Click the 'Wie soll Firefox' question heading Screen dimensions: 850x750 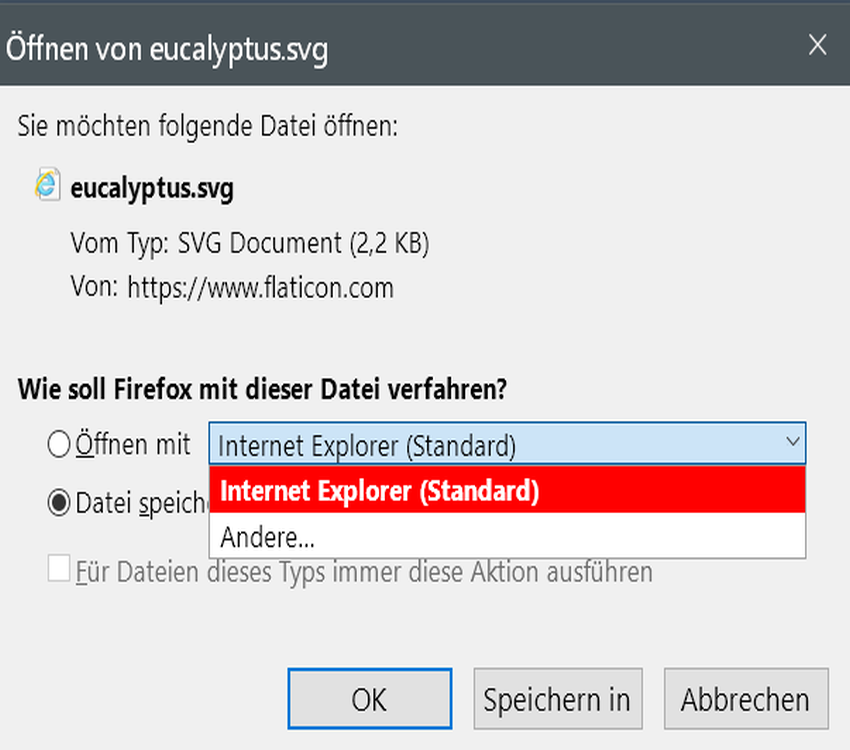tap(261, 390)
